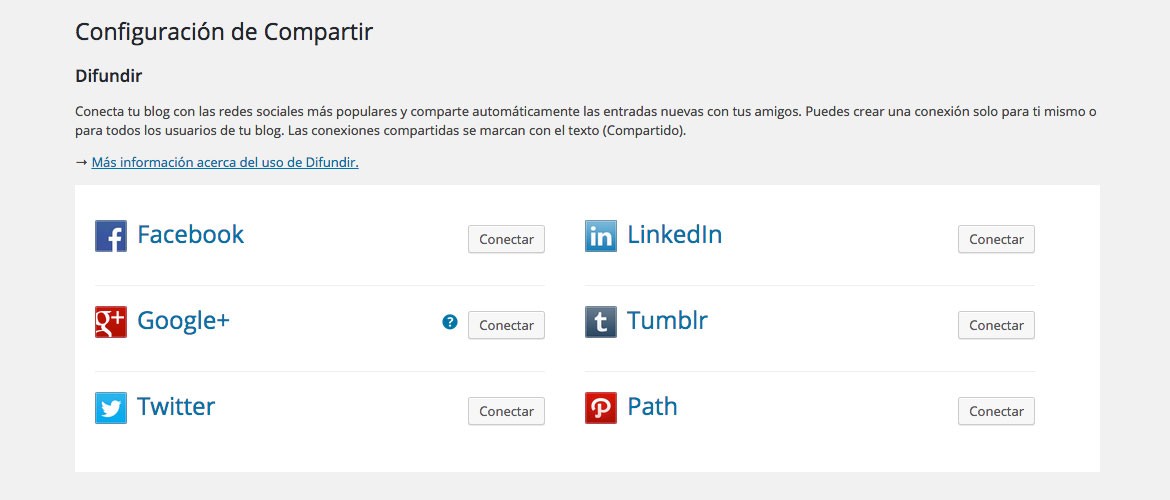Select the Twitter service title
This screenshot has width=1170, height=500.
tap(176, 407)
